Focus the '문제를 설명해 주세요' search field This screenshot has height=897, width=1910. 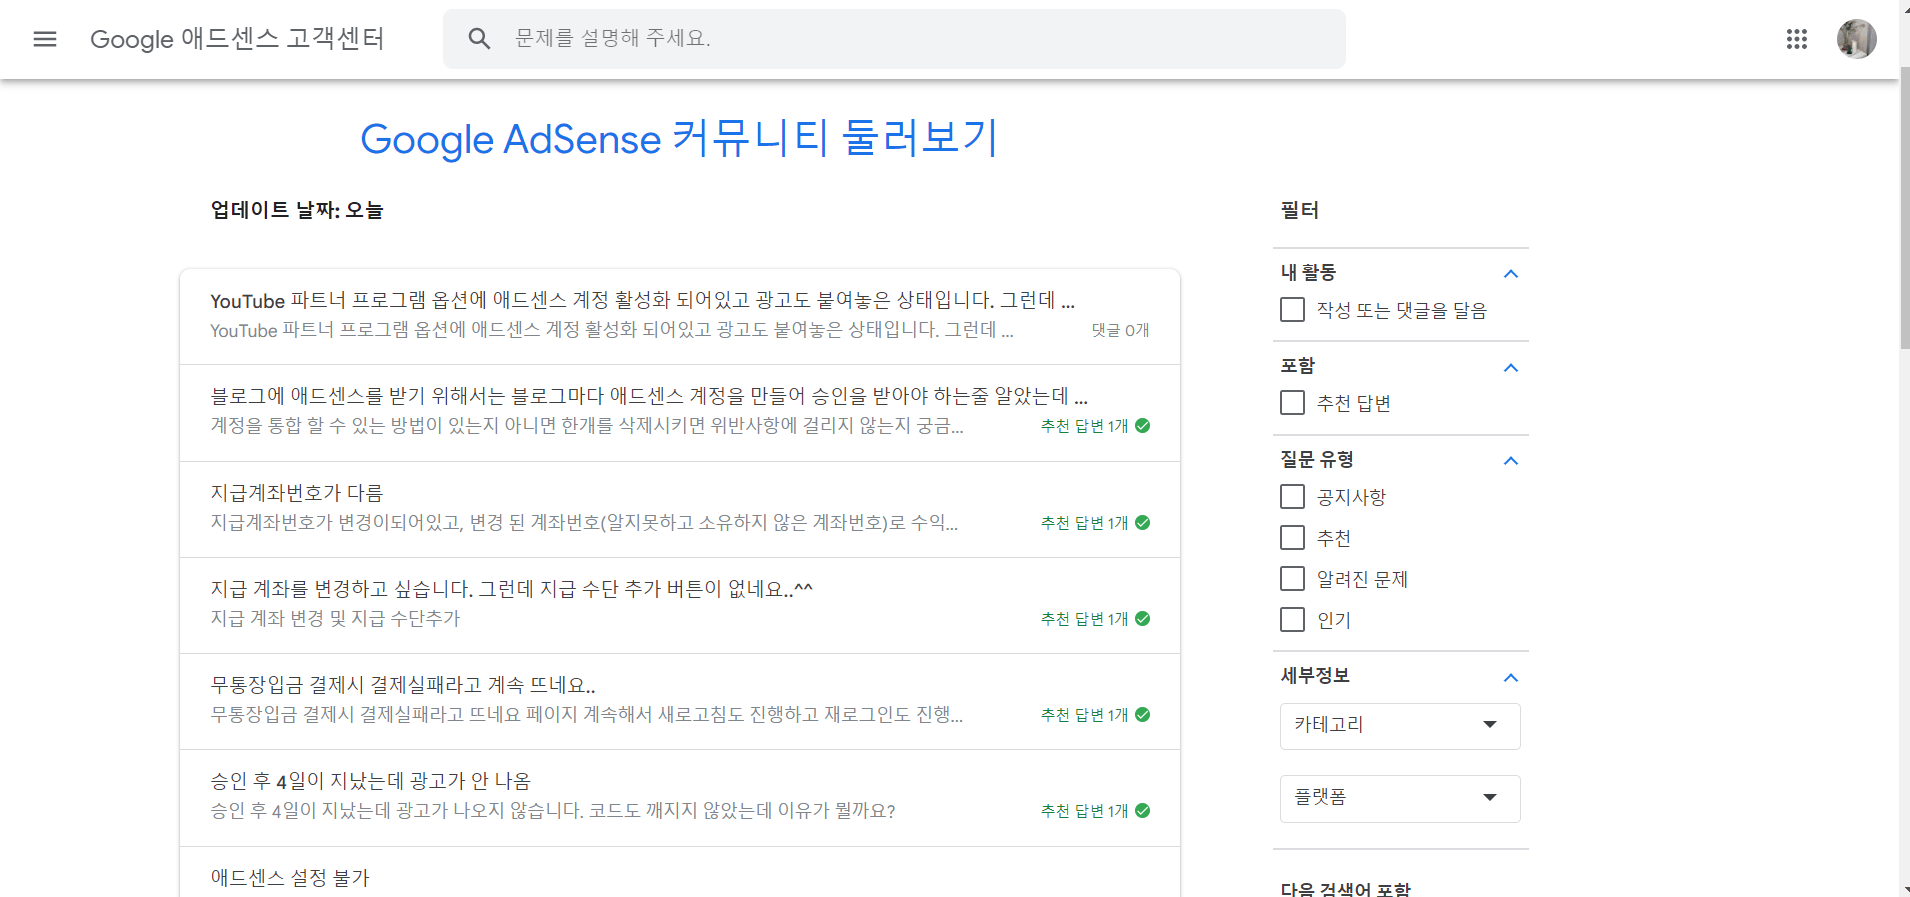coord(894,39)
